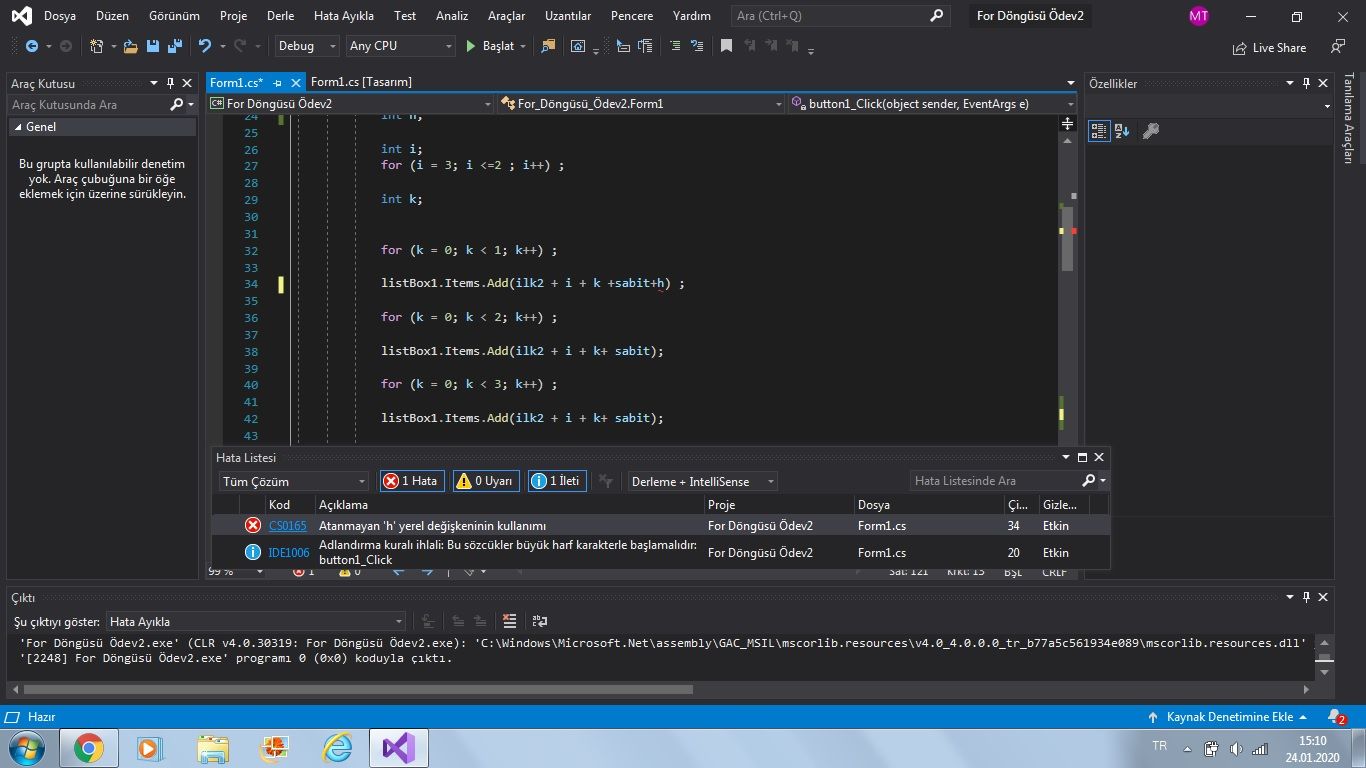Toggle the 0 Uyarı warnings filter
The height and width of the screenshot is (768, 1366).
[x=486, y=481]
